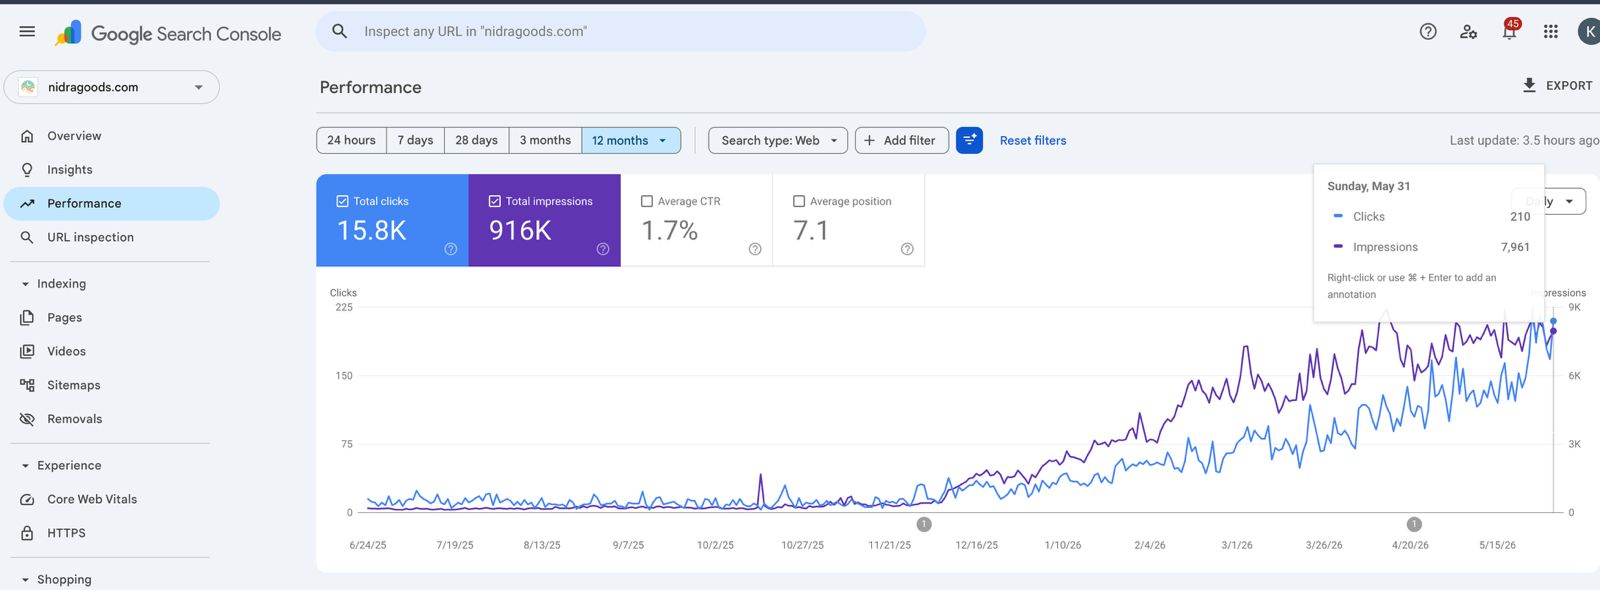Open the hamburger main menu
Image resolution: width=1600 pixels, height=590 pixels.
click(x=27, y=32)
